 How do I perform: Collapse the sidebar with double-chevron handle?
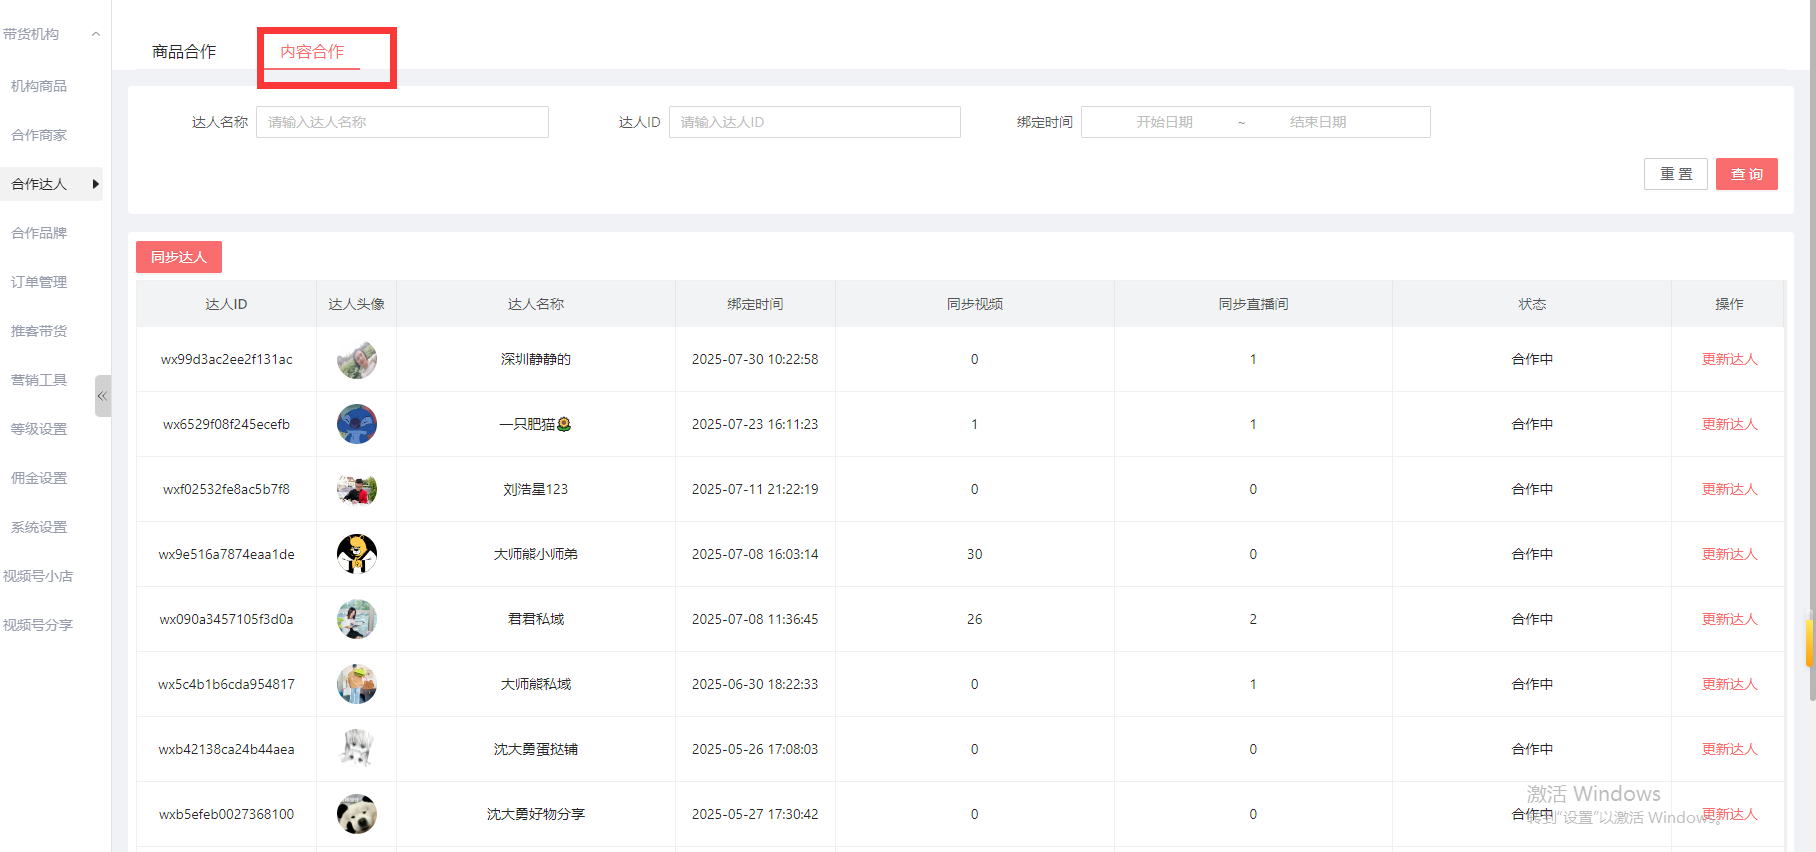(102, 396)
